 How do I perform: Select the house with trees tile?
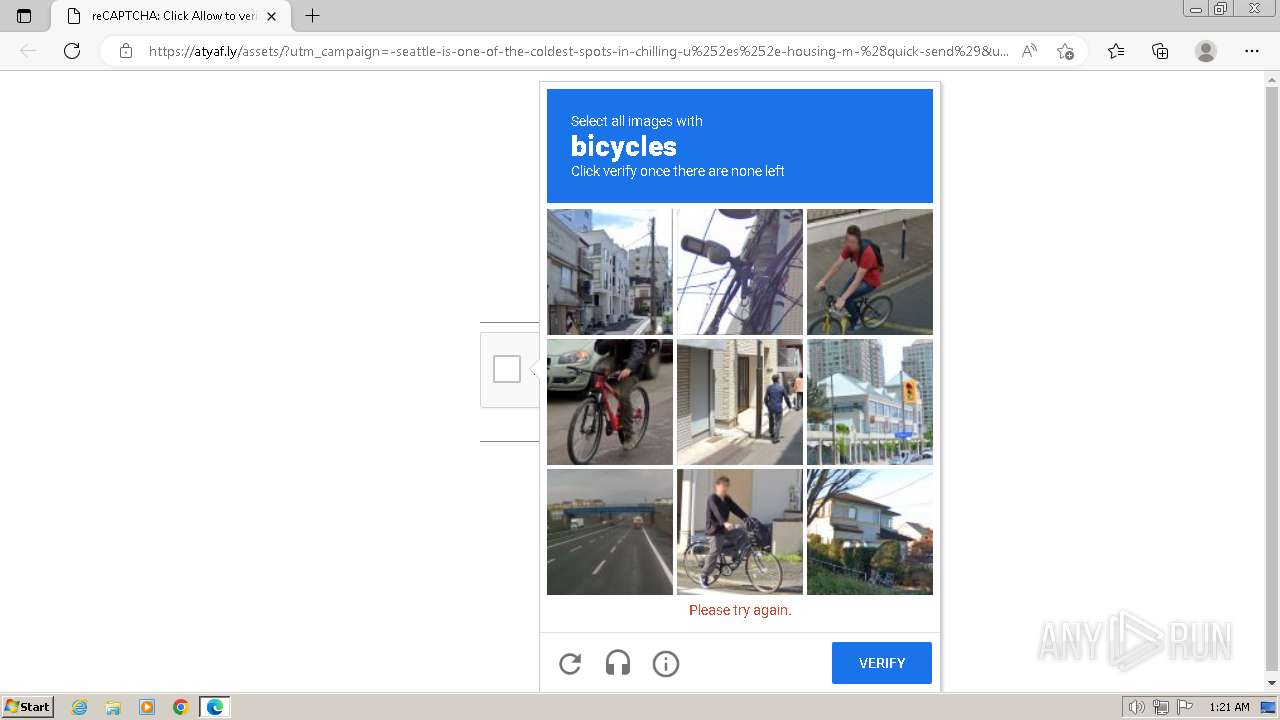click(870, 532)
